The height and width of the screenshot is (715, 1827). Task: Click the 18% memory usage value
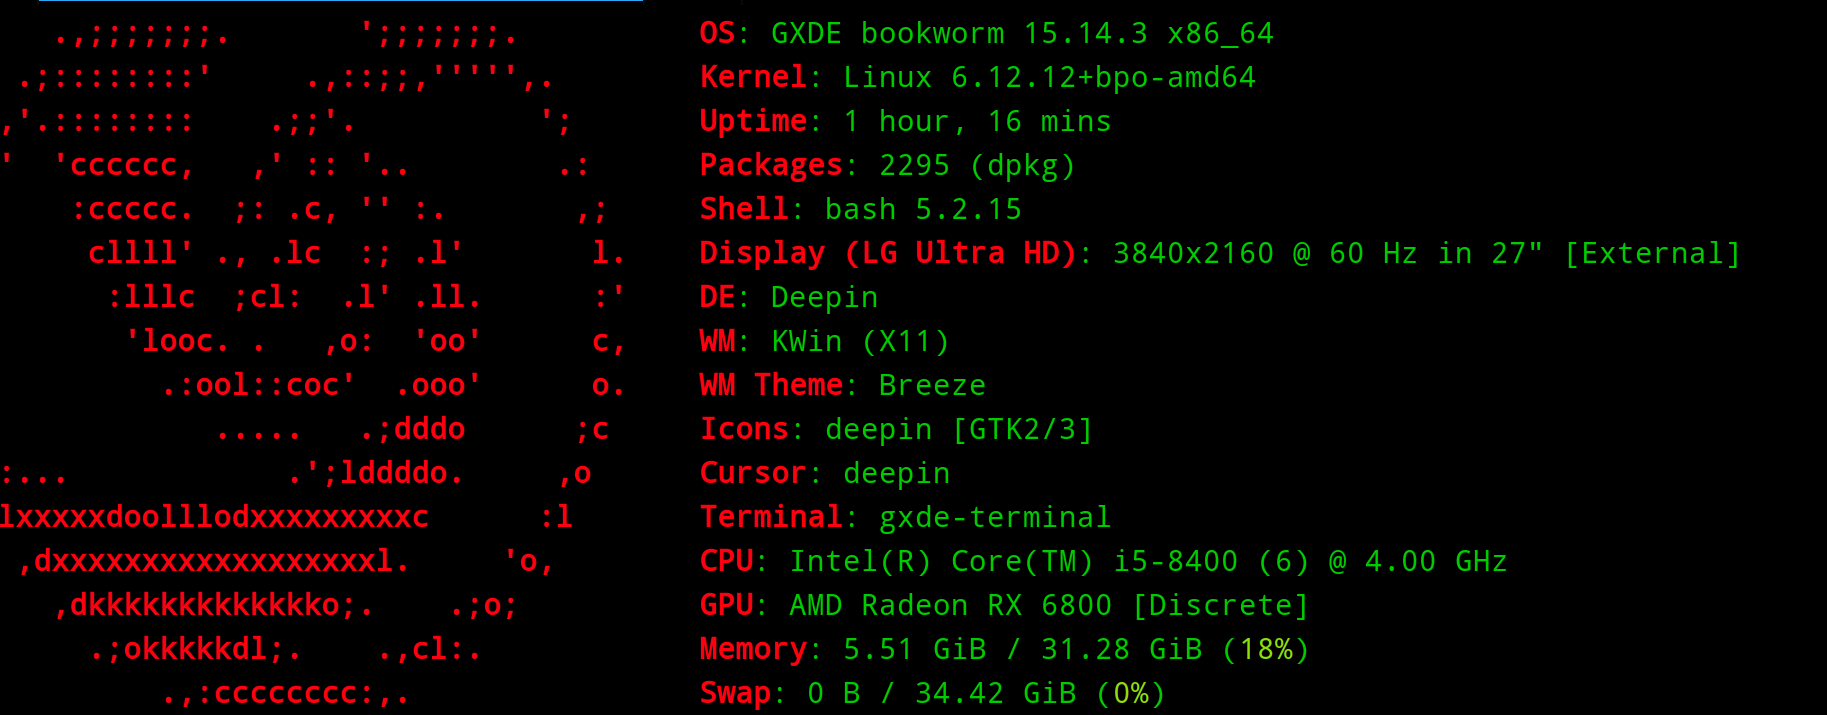click(1265, 649)
